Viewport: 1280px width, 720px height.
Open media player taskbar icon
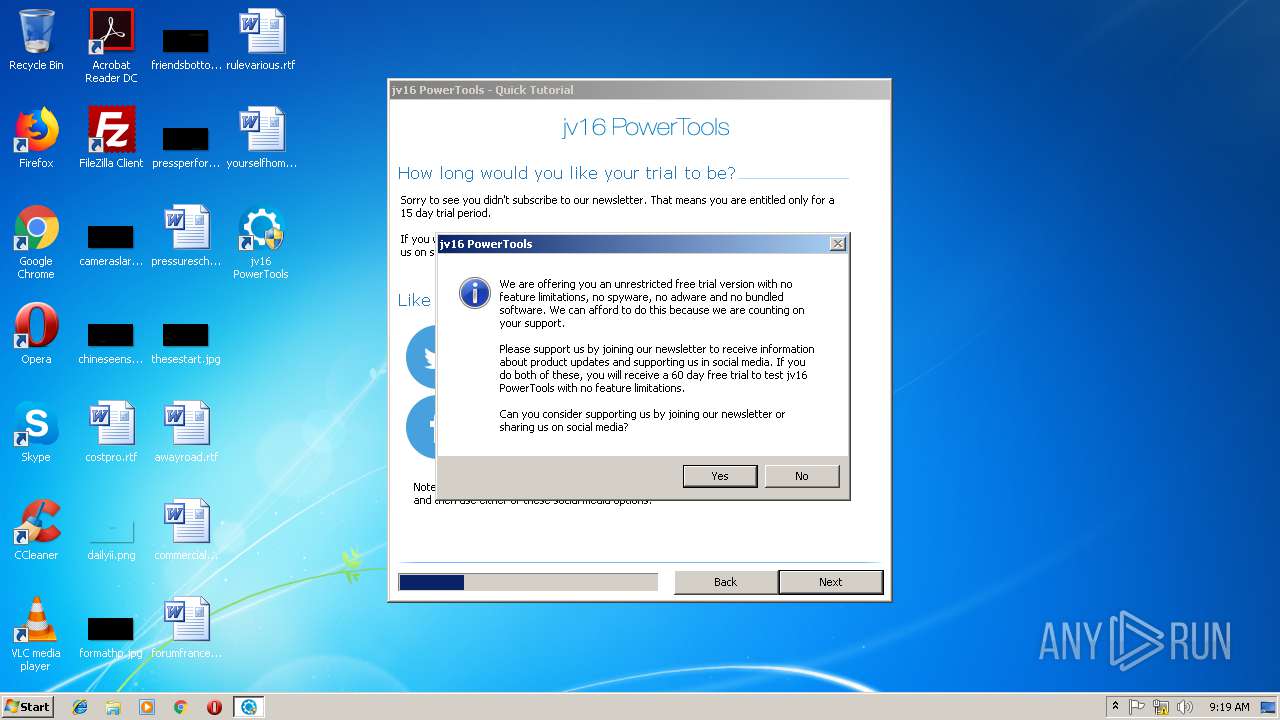pos(147,707)
